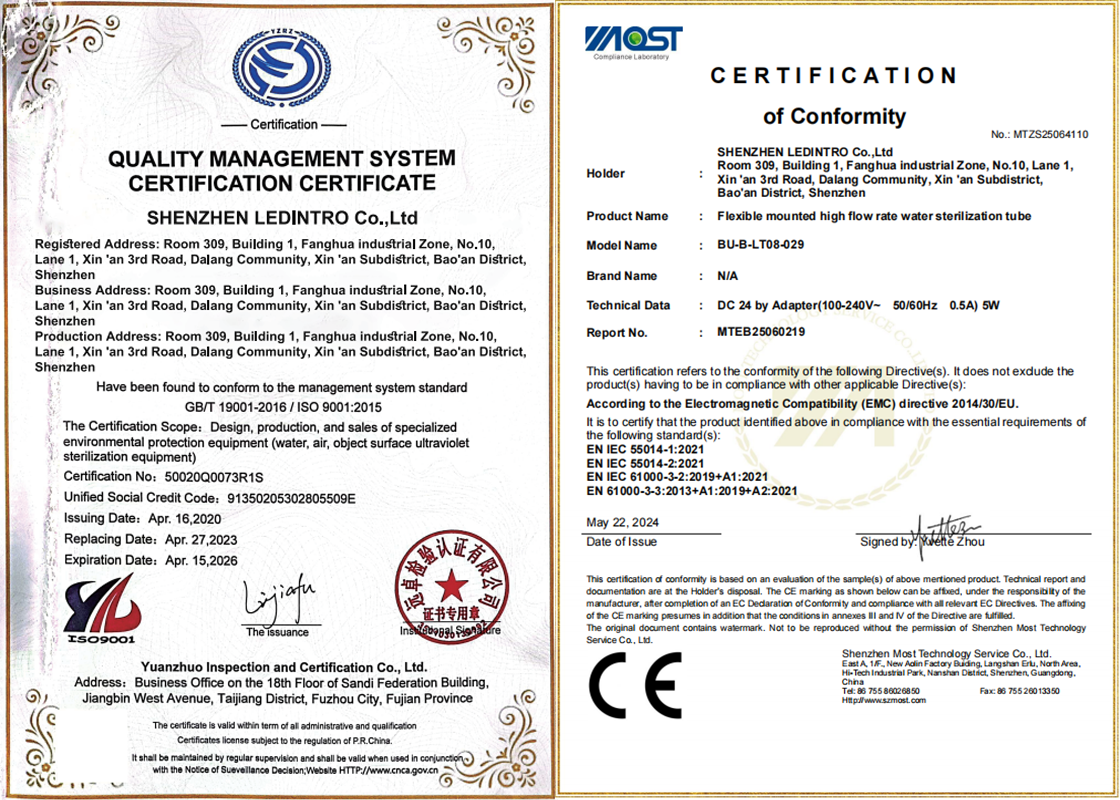Click the Yvette Zhou signature
The image size is (1120, 800).
click(940, 532)
